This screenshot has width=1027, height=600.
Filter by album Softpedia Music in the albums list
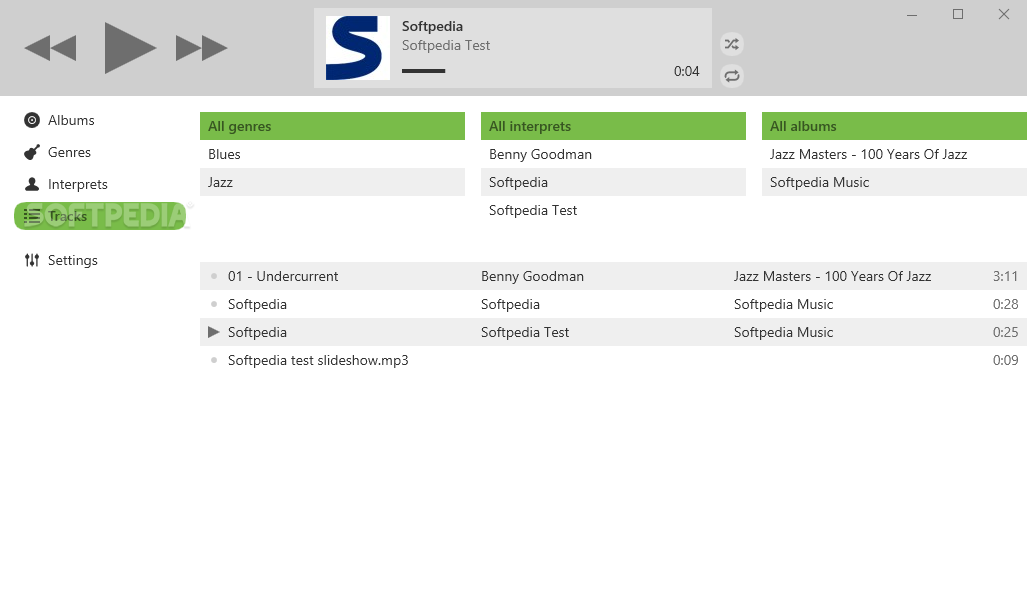click(x=894, y=182)
